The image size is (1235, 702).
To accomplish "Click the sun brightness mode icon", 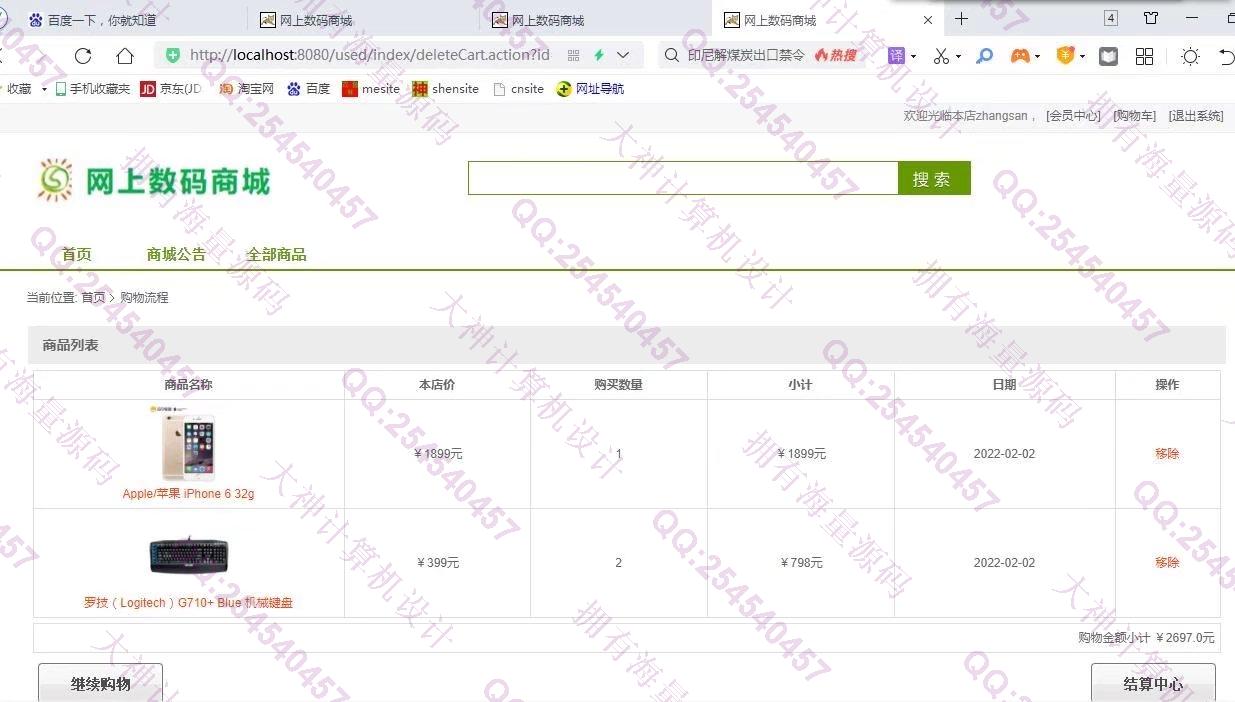I will [1190, 56].
